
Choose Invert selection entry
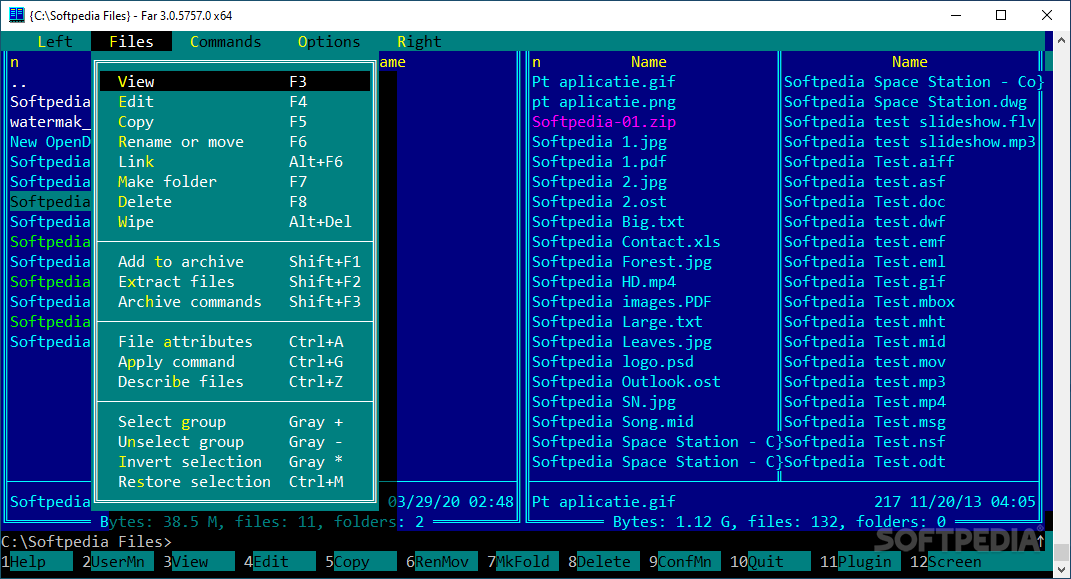[x=235, y=462]
